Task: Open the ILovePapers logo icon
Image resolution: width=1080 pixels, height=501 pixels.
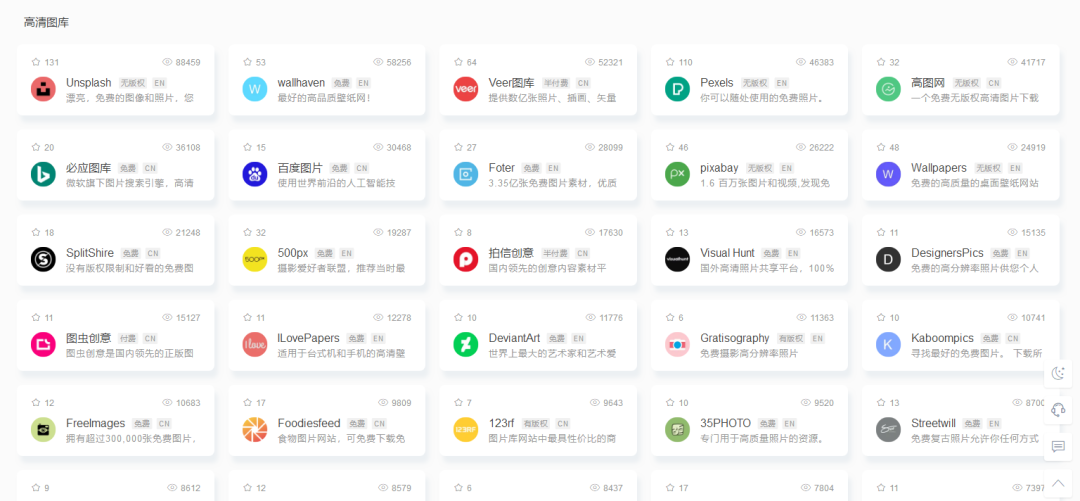Action: [x=254, y=345]
